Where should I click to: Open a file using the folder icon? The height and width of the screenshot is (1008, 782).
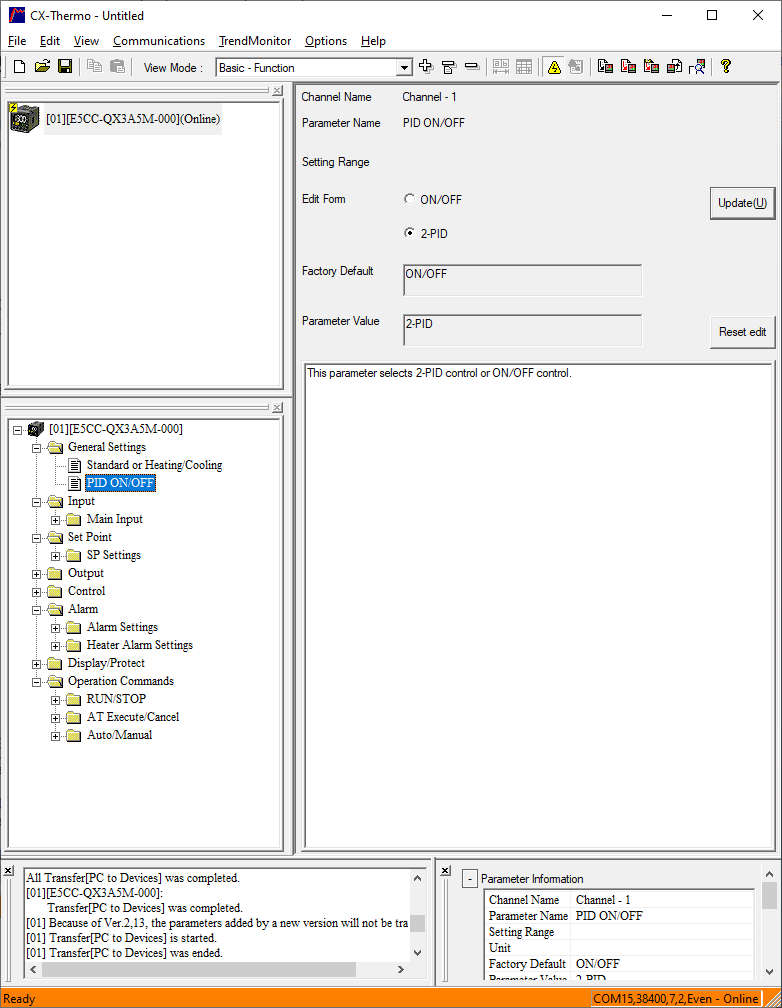point(42,66)
